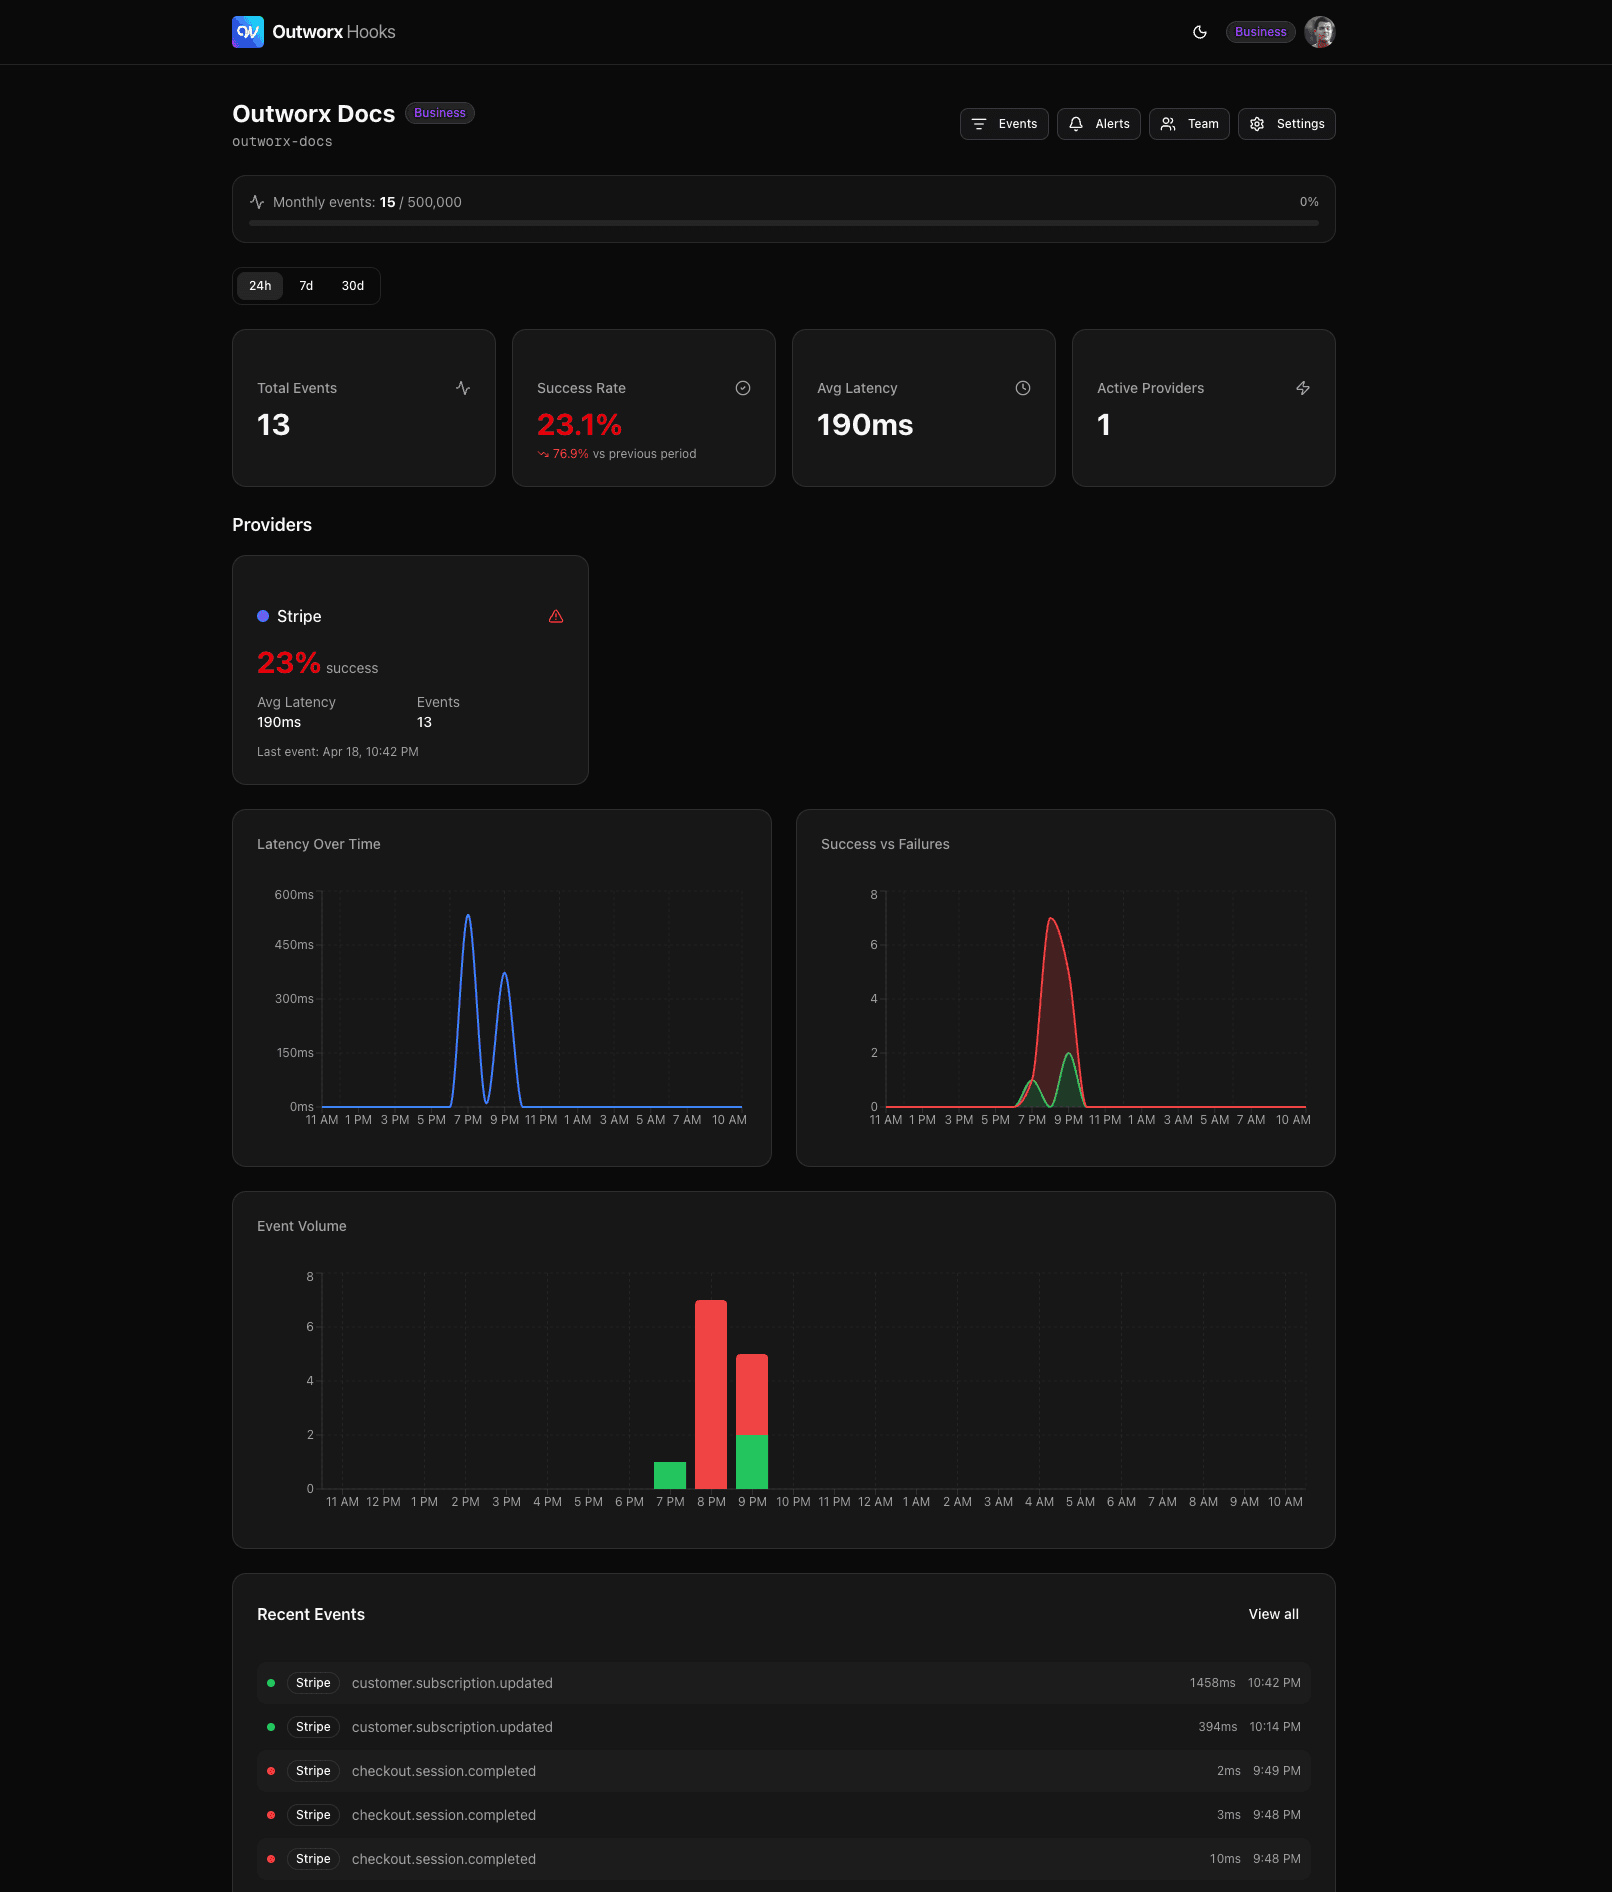Click the 7 PM green bar in Event Volume
Screen dimensions: 1612x1892
point(670,1475)
